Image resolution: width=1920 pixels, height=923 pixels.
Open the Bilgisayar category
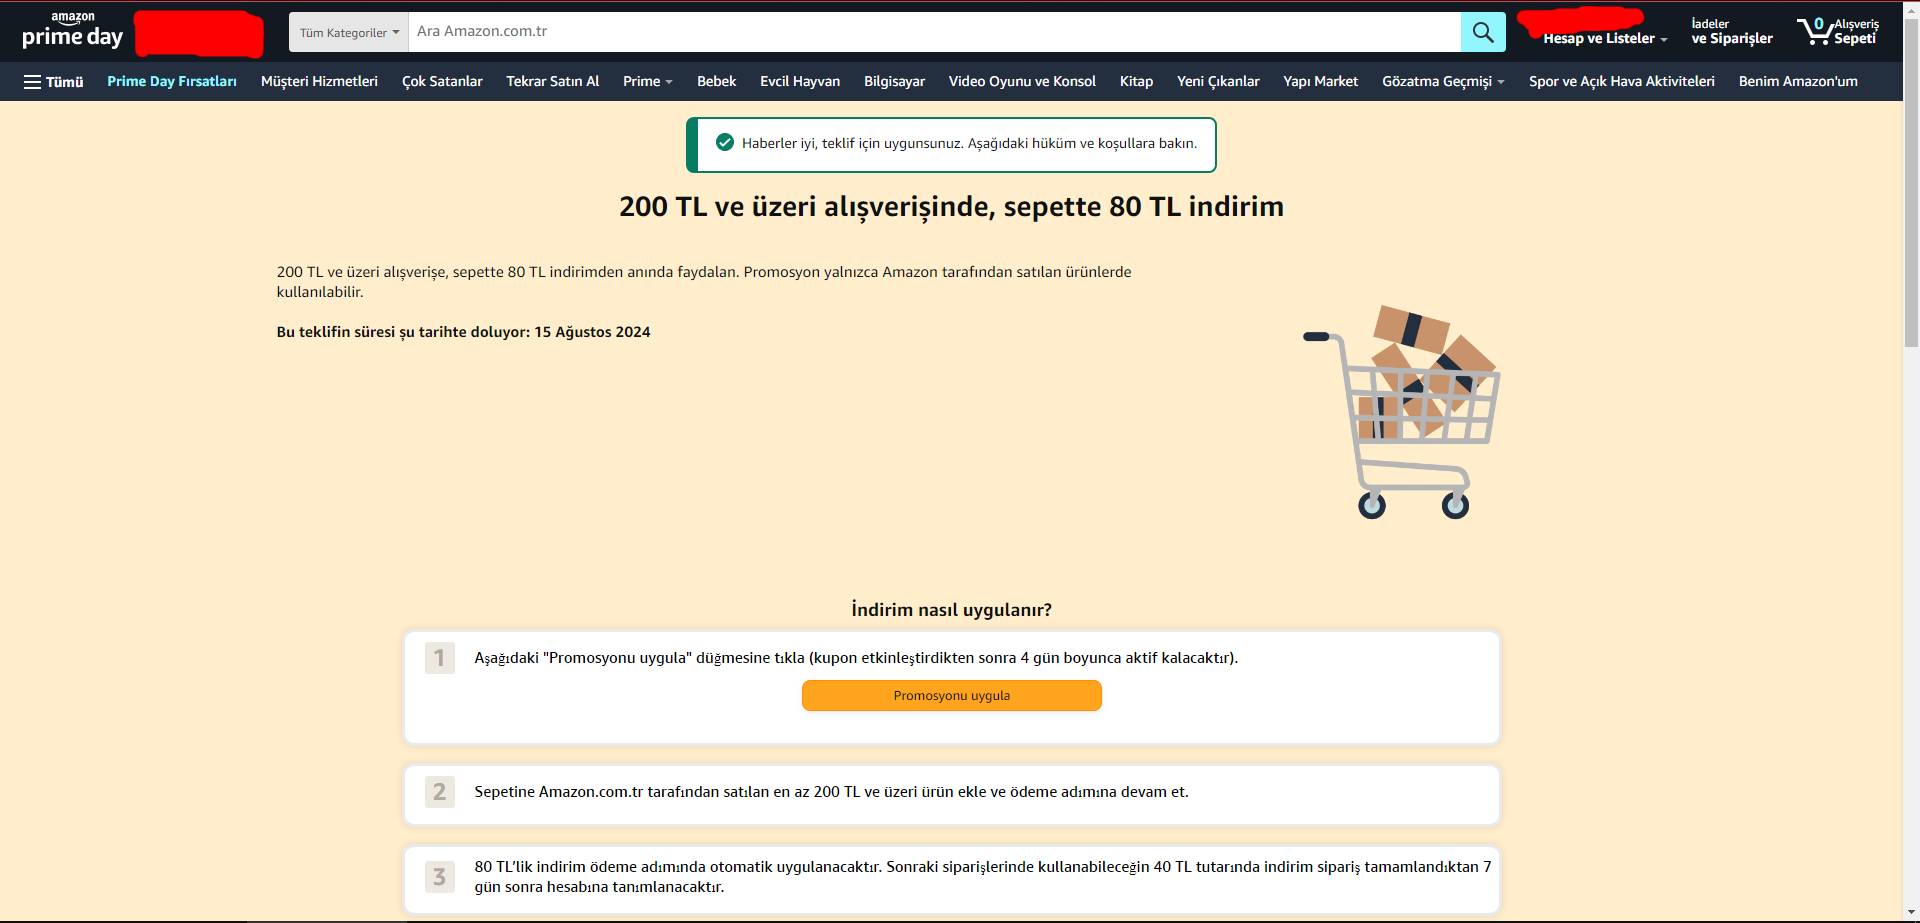tap(894, 82)
